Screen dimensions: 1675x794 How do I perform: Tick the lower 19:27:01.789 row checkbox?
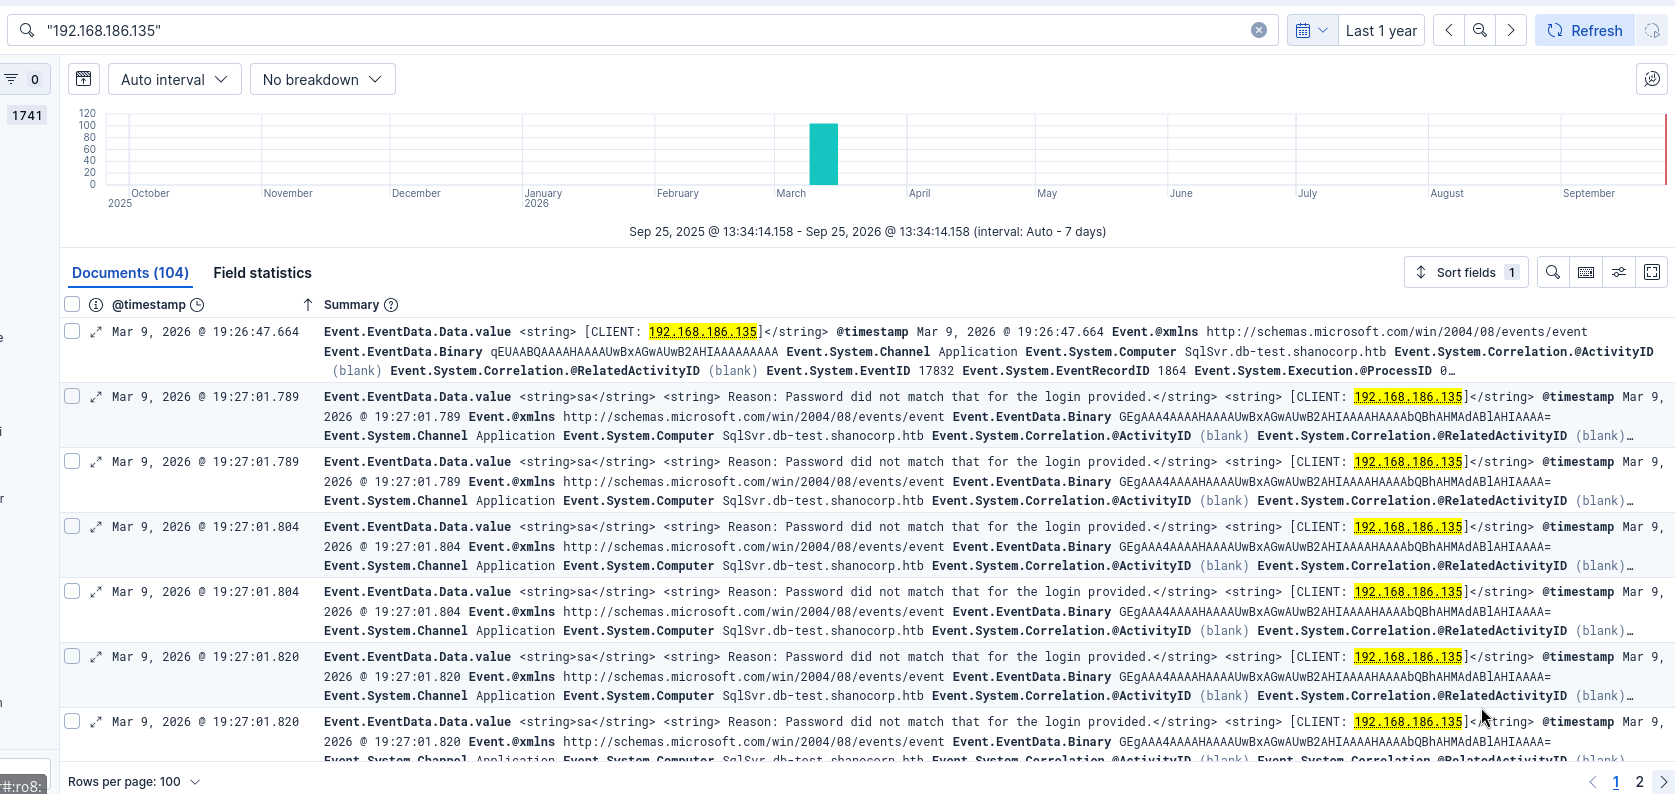(x=72, y=461)
